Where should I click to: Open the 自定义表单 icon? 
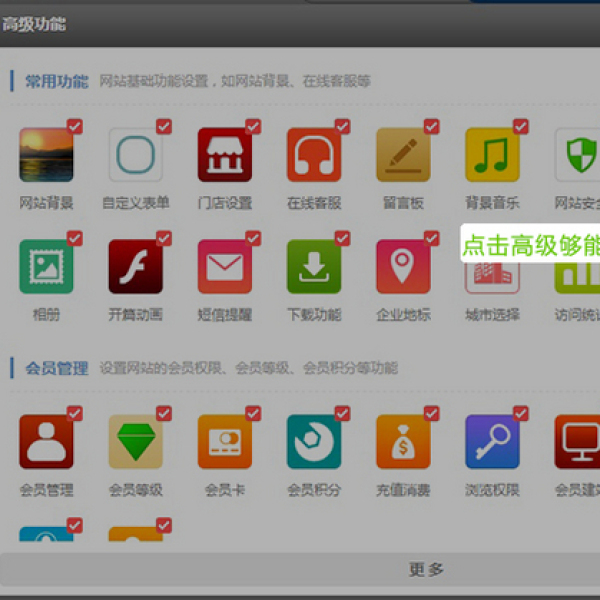135,155
